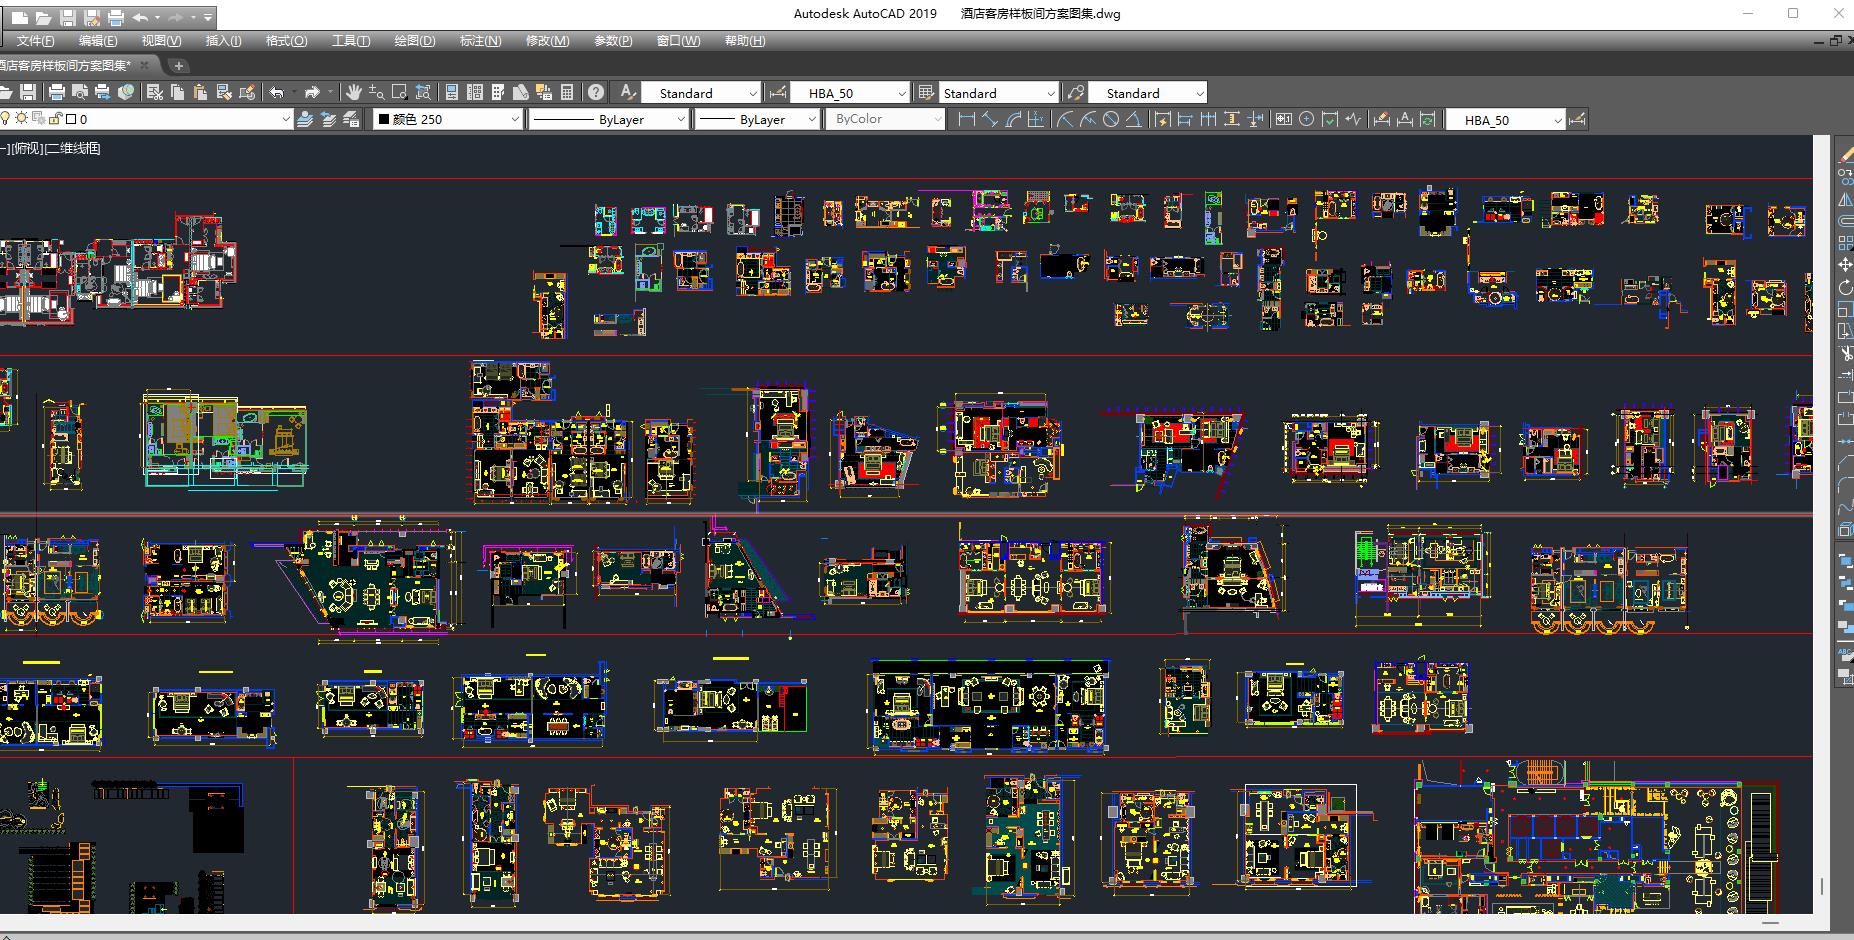
Task: Click the Publish icon in the standard toolbar
Action: (x=102, y=92)
